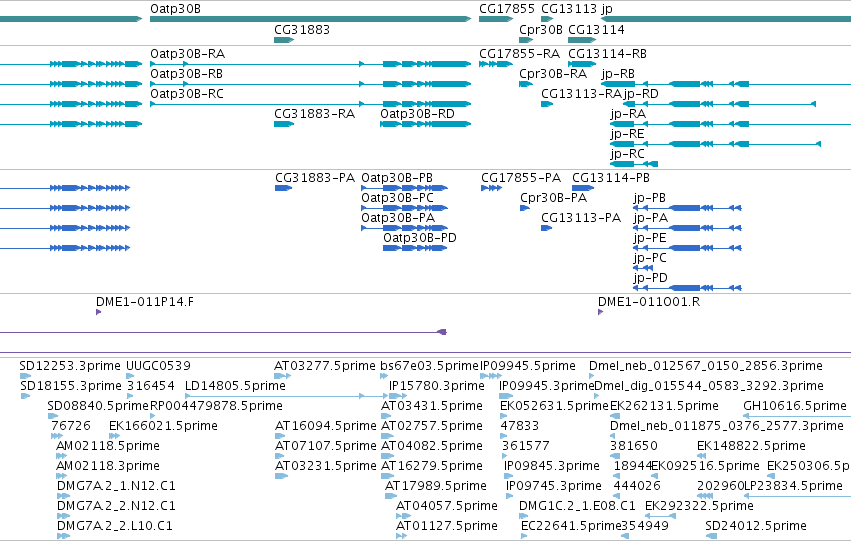Click the CG13113-RA transcript label
This screenshot has height=541, width=851.
(x=581, y=94)
